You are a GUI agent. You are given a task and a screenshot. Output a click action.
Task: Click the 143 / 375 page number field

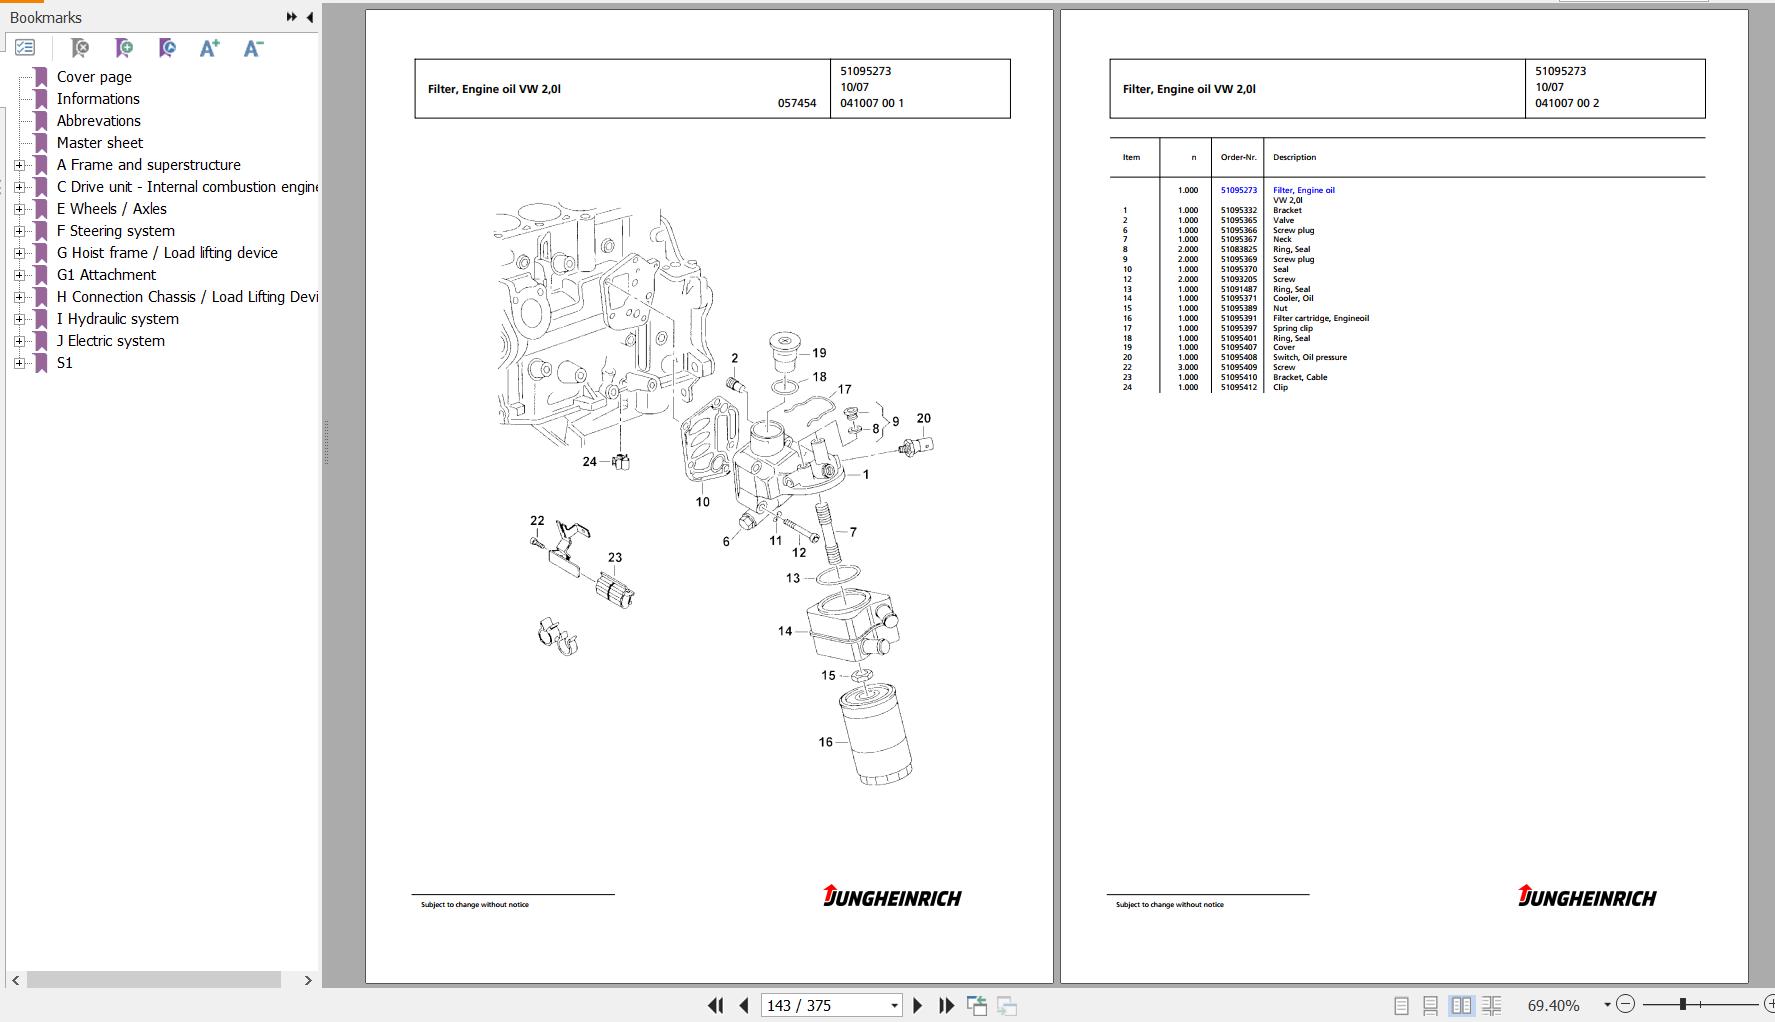824,1006
